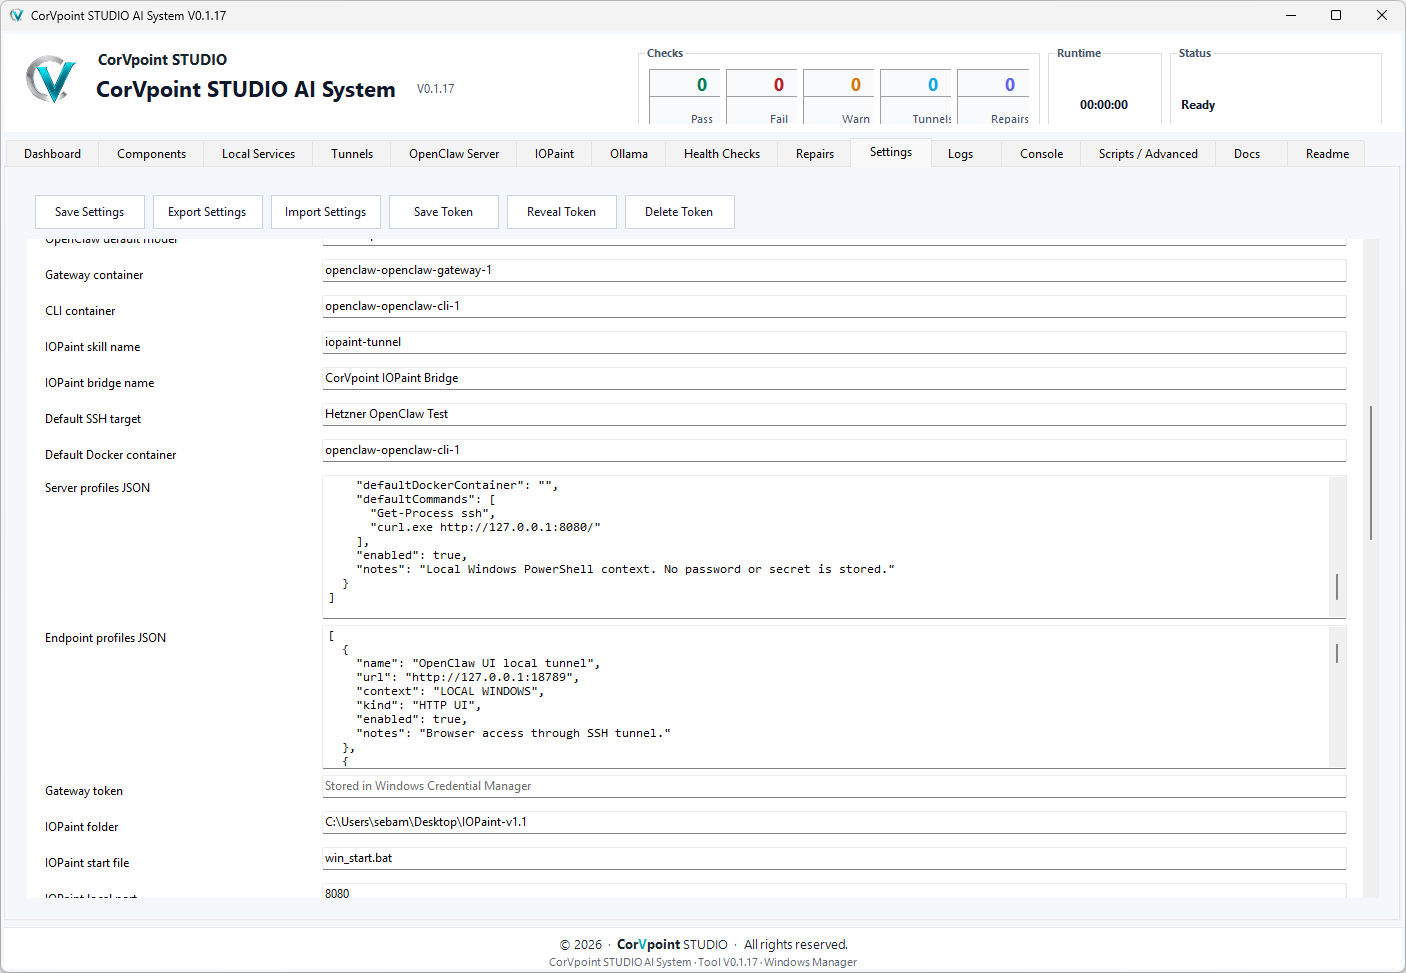Click the Gateway token field
1406x973 pixels.
834,787
